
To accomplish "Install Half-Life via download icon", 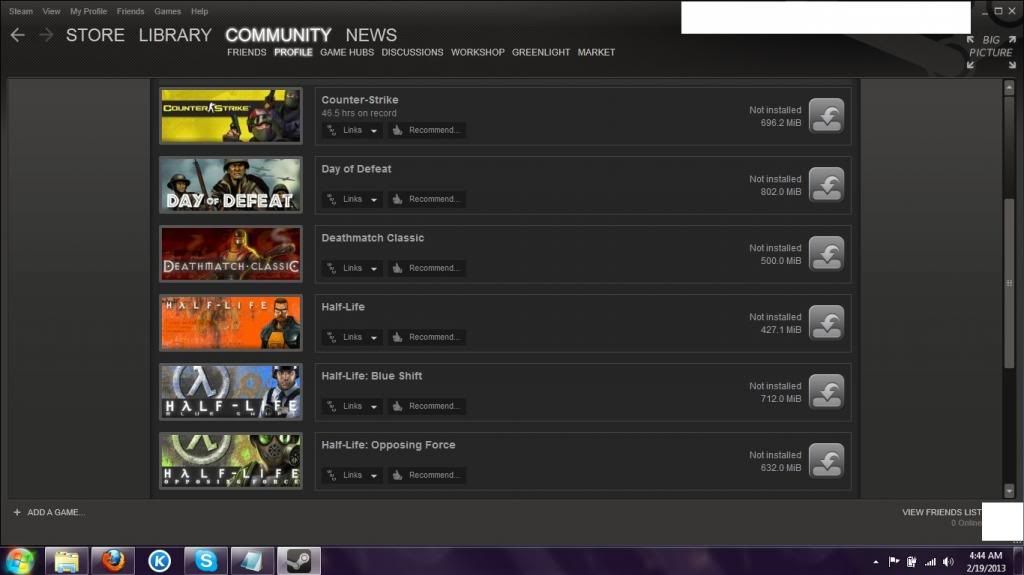I will (826, 323).
